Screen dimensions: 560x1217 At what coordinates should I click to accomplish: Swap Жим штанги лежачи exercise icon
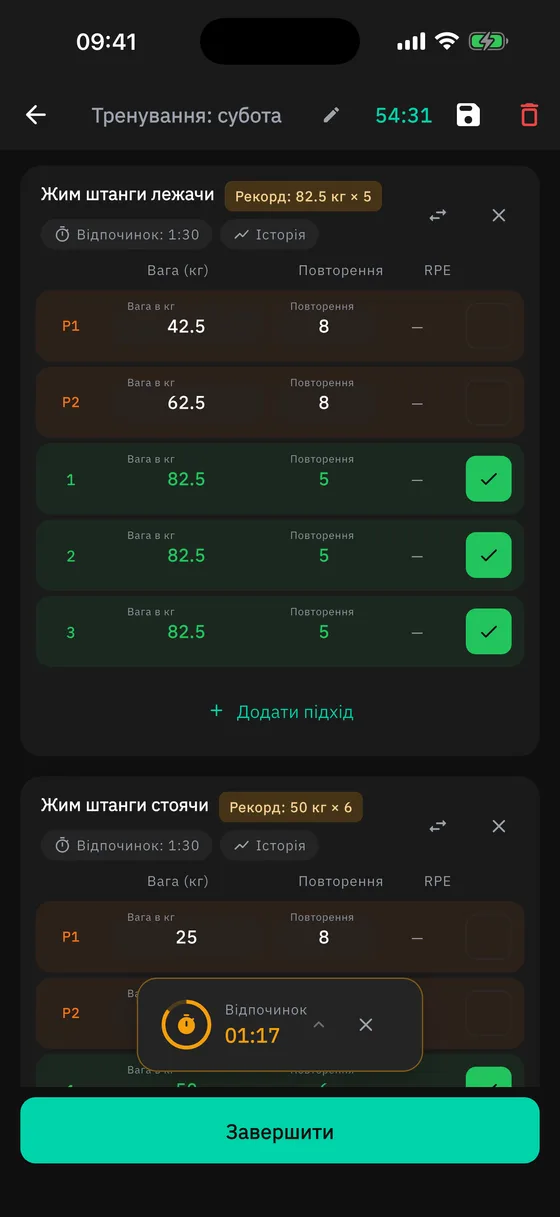pos(438,215)
